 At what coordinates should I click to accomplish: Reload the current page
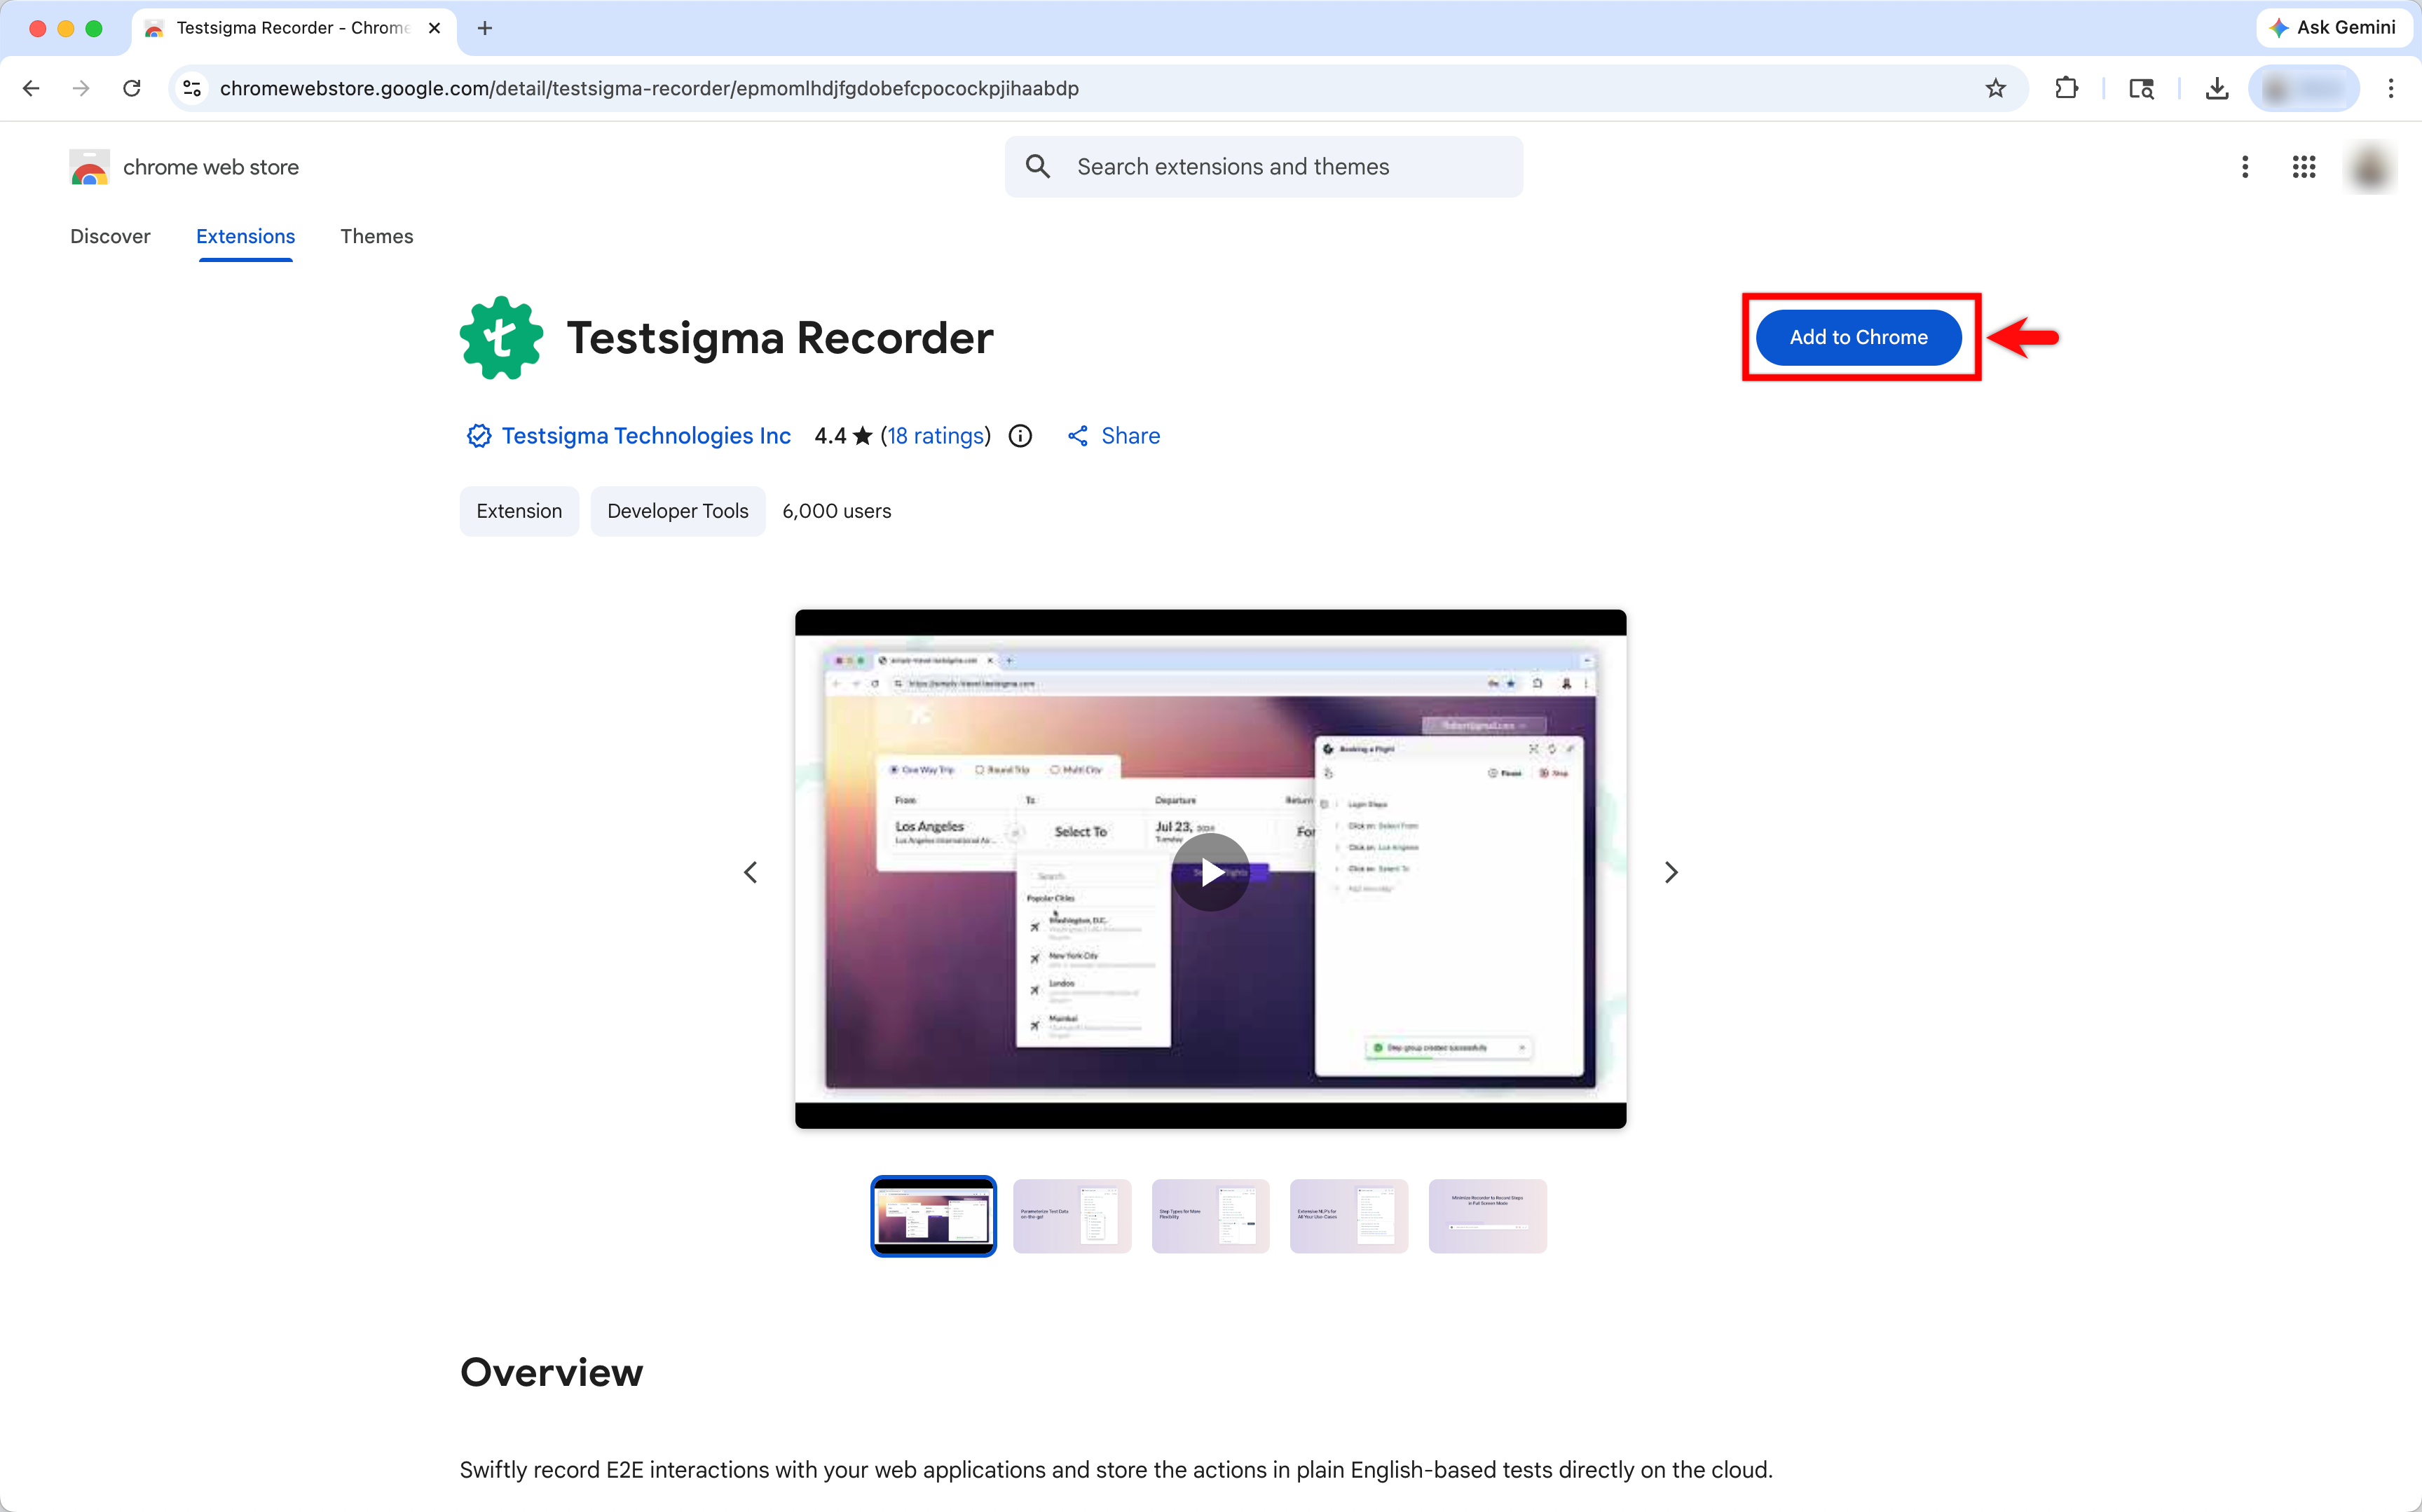(x=131, y=88)
